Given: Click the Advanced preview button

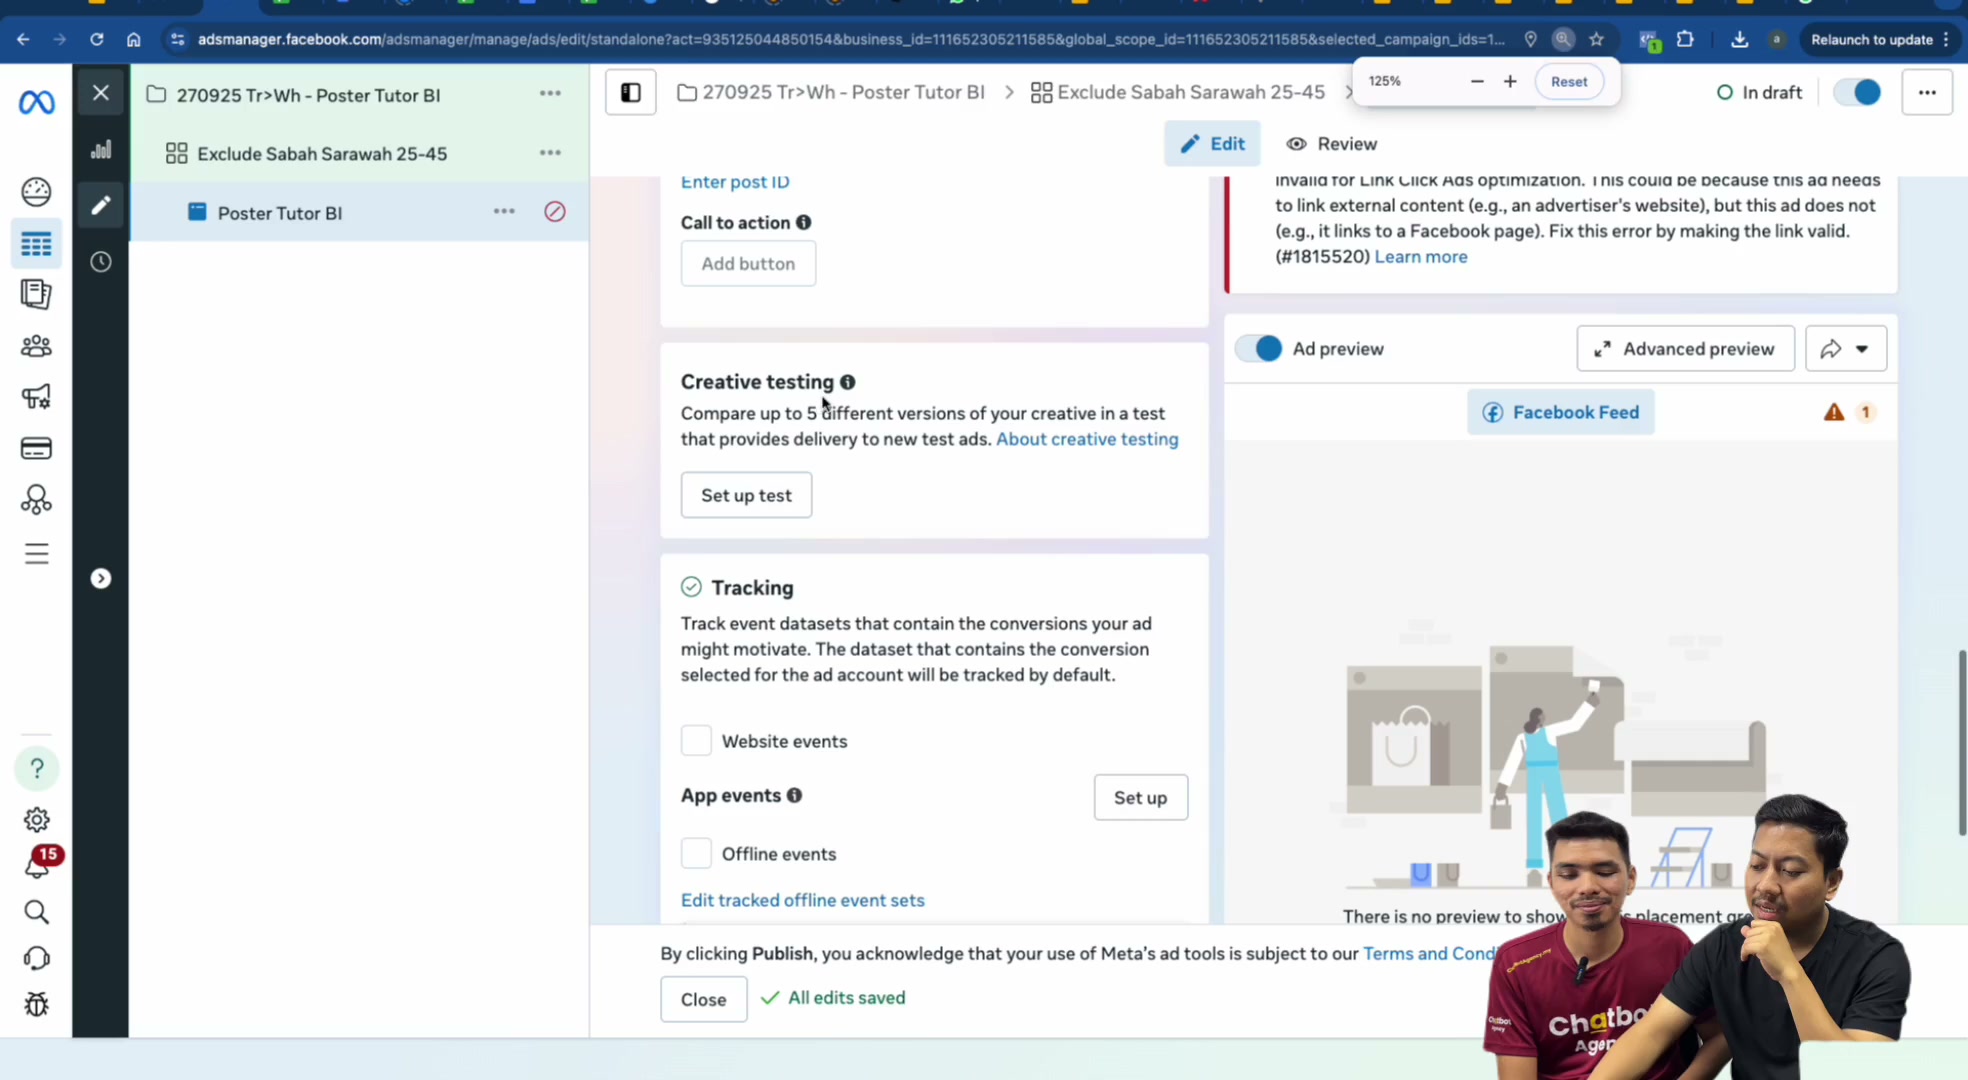Looking at the screenshot, I should [x=1685, y=349].
